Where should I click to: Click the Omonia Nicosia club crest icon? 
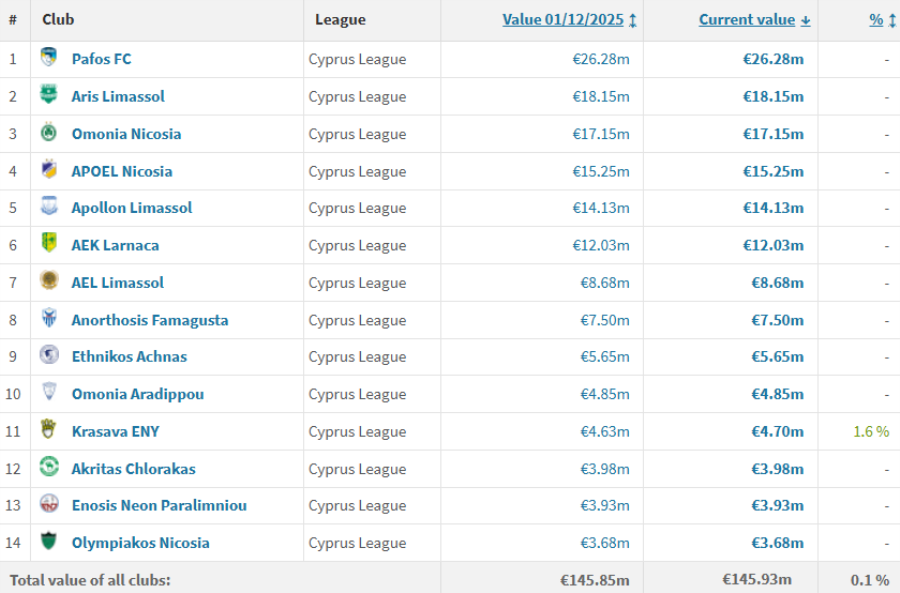pyautogui.click(x=49, y=133)
